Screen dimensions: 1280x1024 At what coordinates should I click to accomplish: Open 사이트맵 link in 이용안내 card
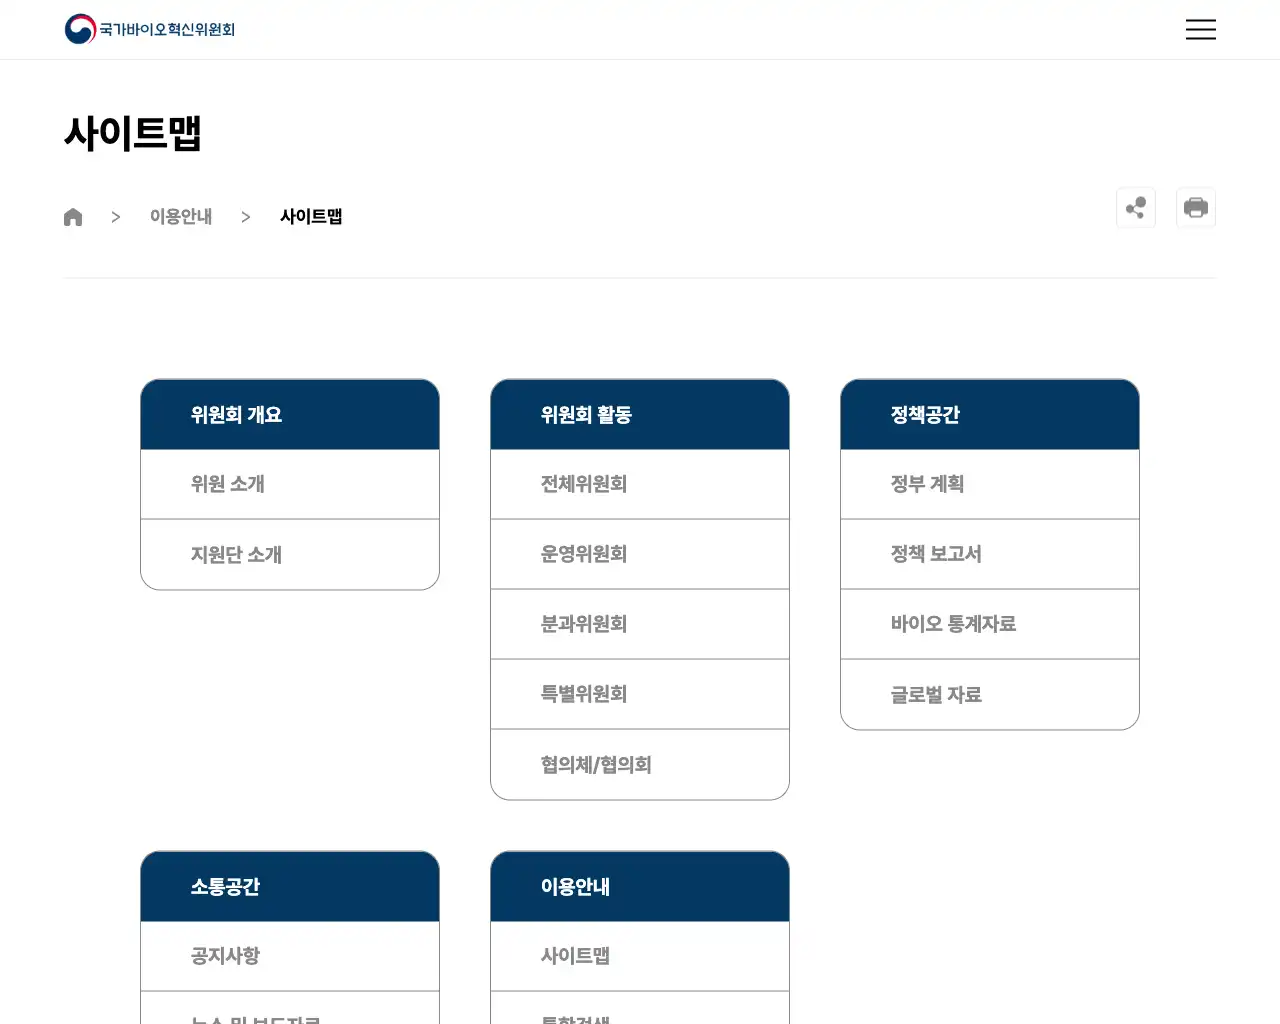(x=640, y=956)
